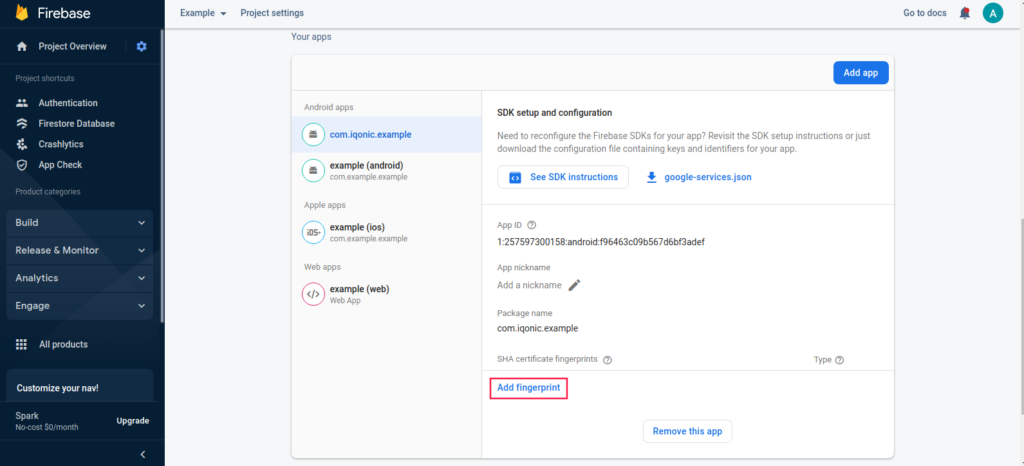Open the user account avatar

[993, 13]
